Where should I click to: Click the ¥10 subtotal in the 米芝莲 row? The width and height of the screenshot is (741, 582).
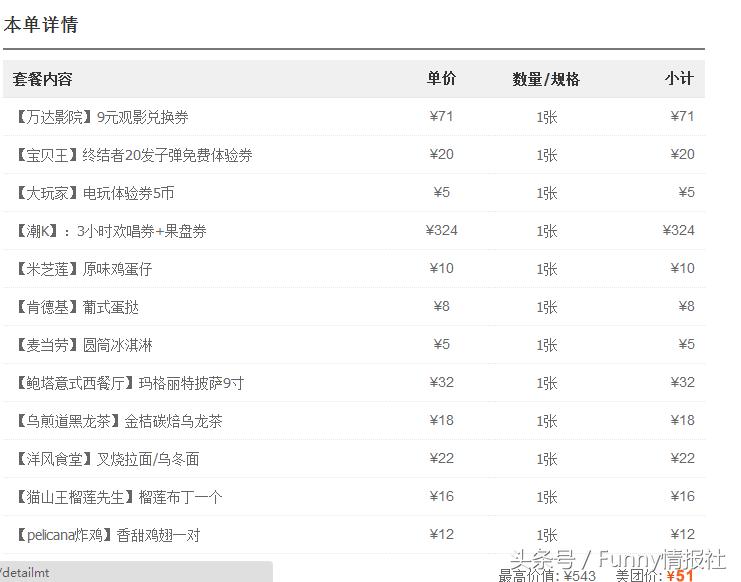click(682, 268)
